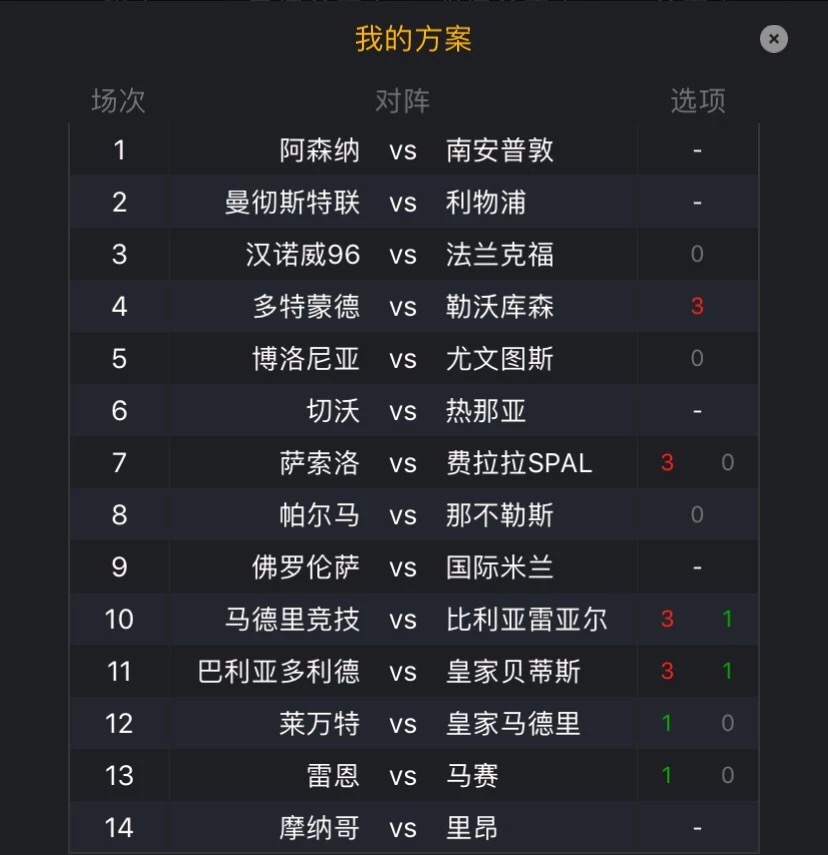Select option 3 for 巴利亚多利德 match
Viewport: 828px width, 855px height.
(667, 671)
